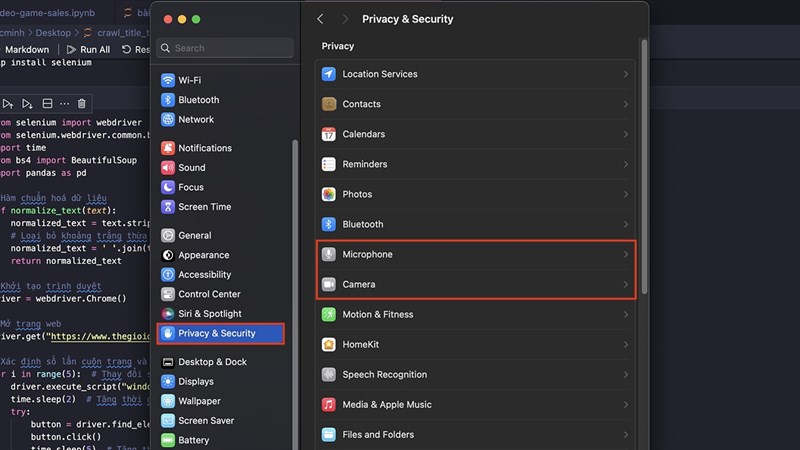Open Reminders privacy row

(476, 164)
